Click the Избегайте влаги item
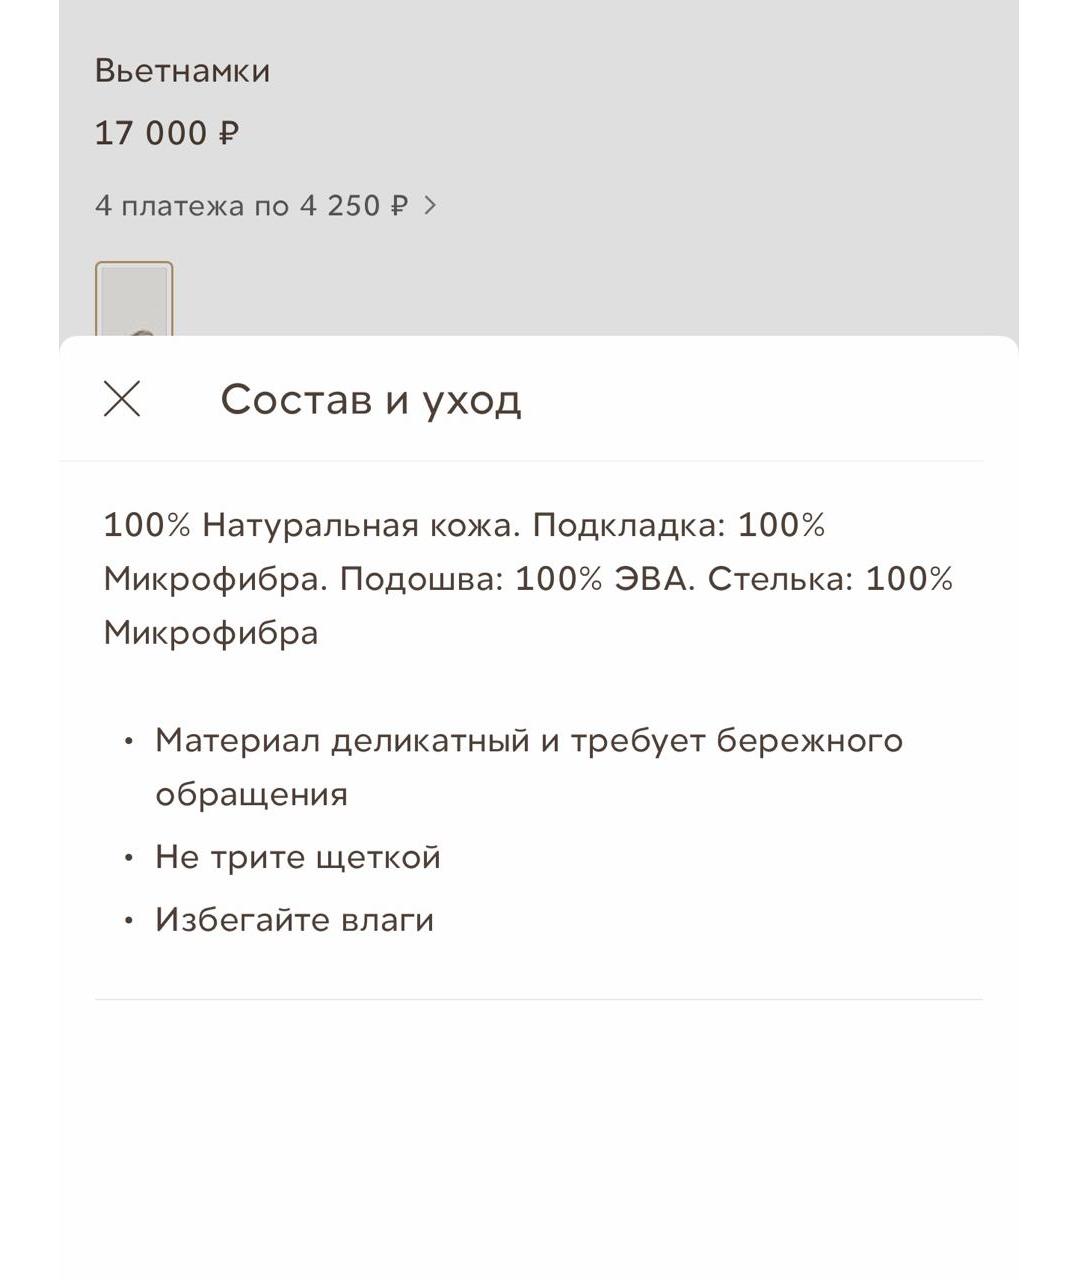The width and height of the screenshot is (1080, 1280). (294, 920)
